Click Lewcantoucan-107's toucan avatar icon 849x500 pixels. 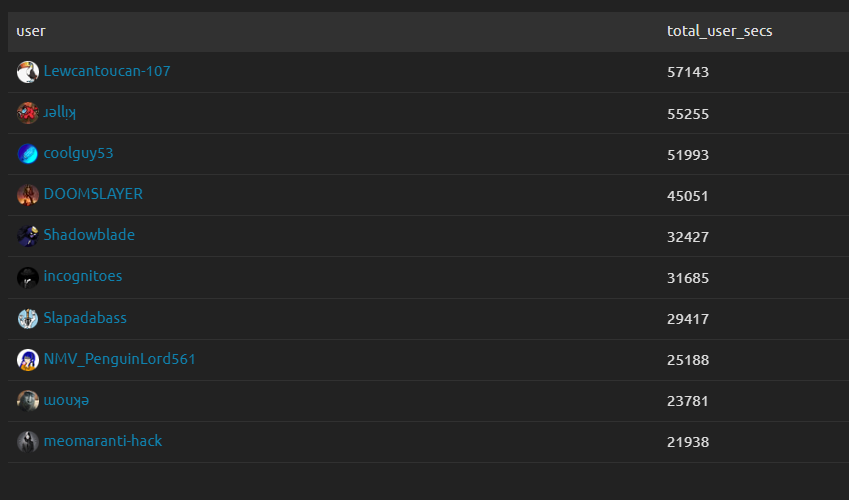pos(28,72)
